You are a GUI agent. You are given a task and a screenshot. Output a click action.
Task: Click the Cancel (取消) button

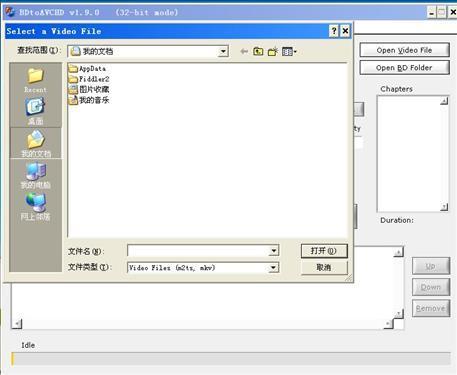coord(324,267)
